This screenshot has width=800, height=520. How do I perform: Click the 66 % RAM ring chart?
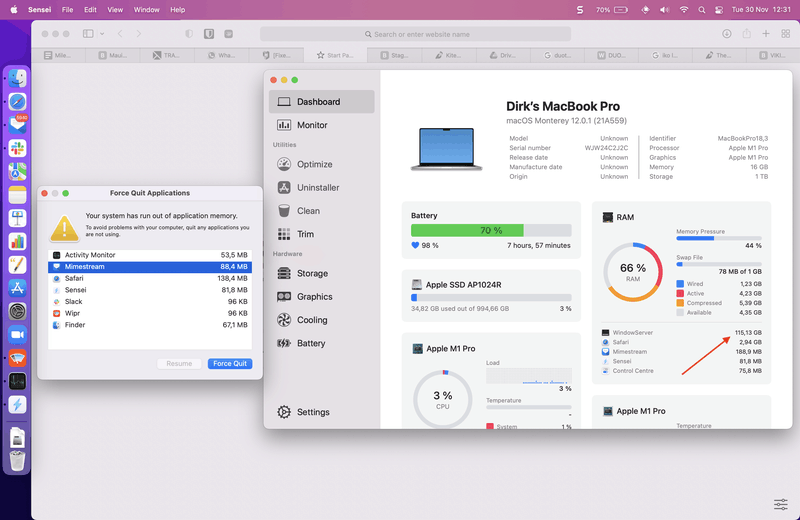tap(633, 272)
